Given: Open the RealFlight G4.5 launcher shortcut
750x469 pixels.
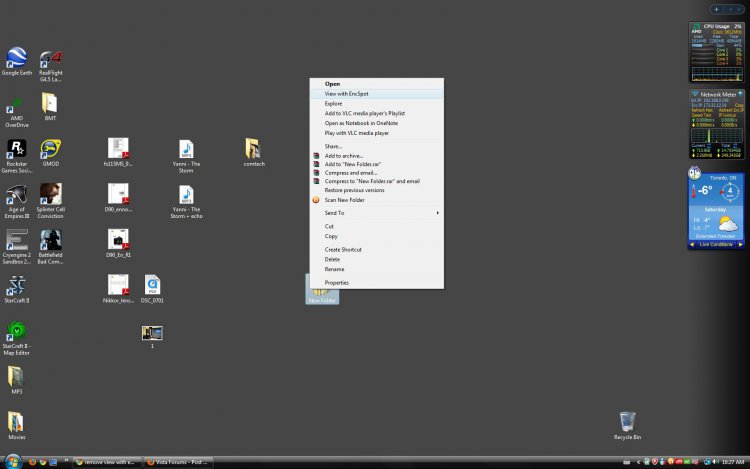Looking at the screenshot, I should point(50,65).
